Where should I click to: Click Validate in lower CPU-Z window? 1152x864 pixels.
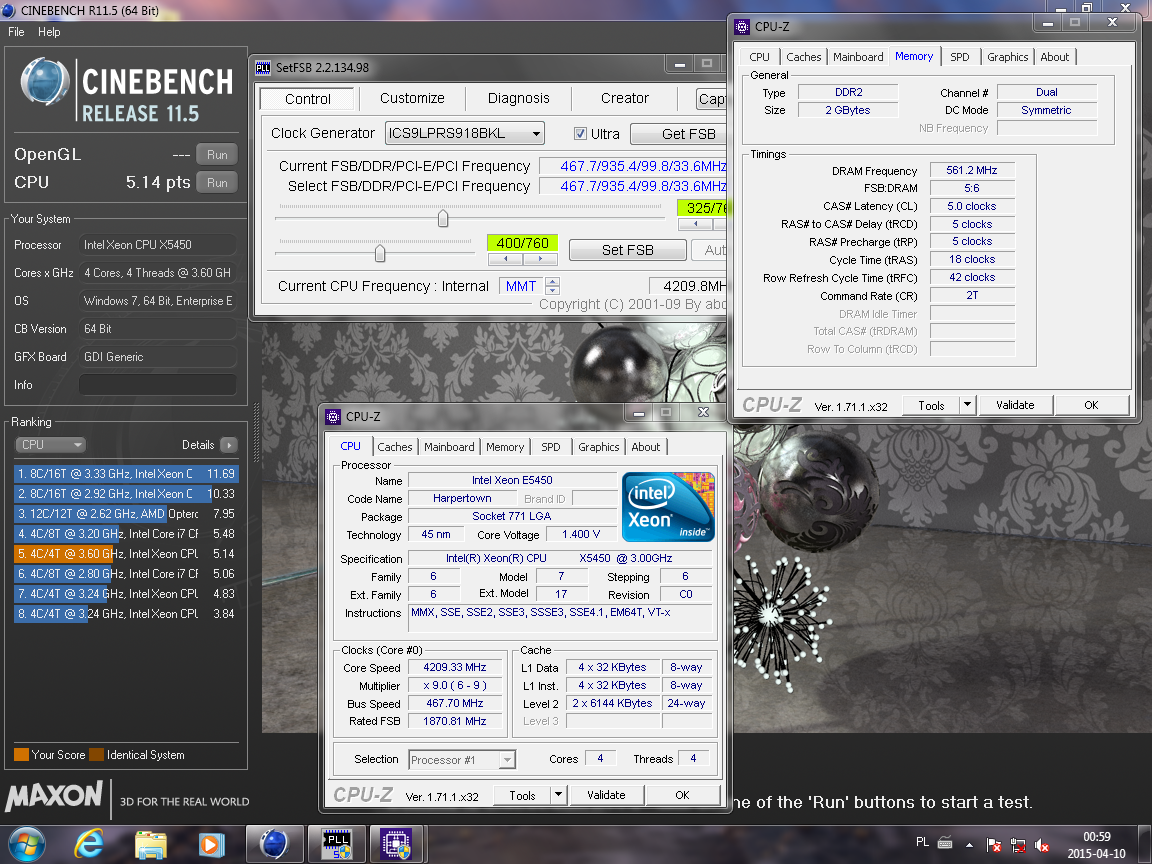click(606, 795)
